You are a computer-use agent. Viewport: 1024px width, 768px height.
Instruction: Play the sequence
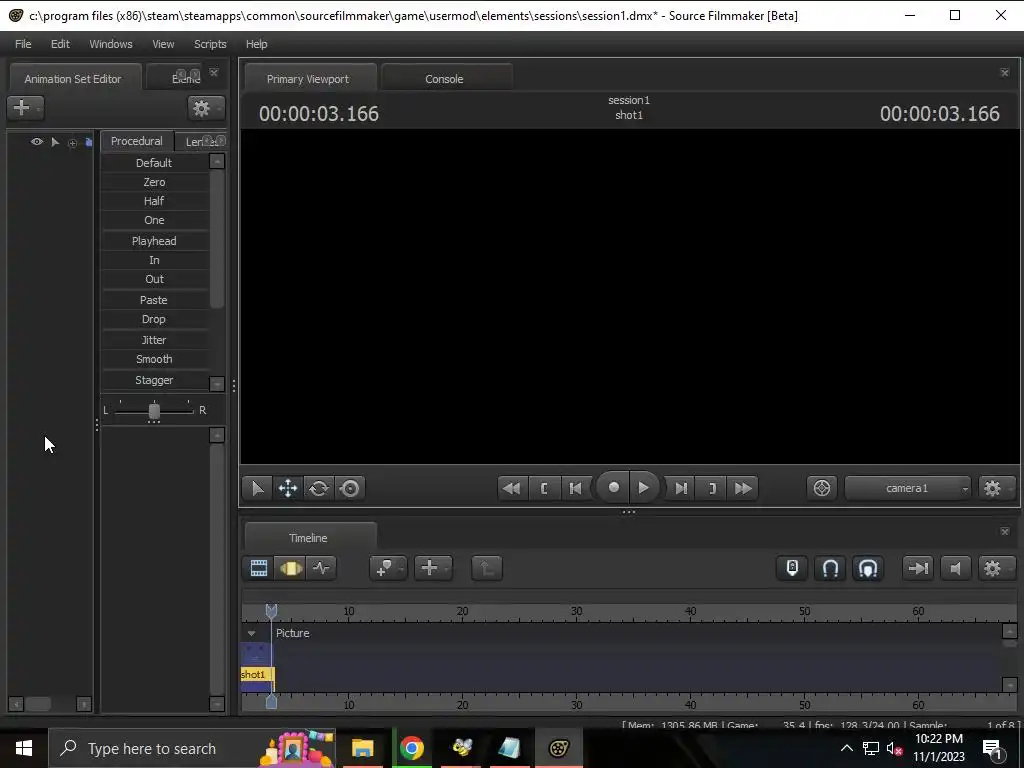tap(643, 487)
